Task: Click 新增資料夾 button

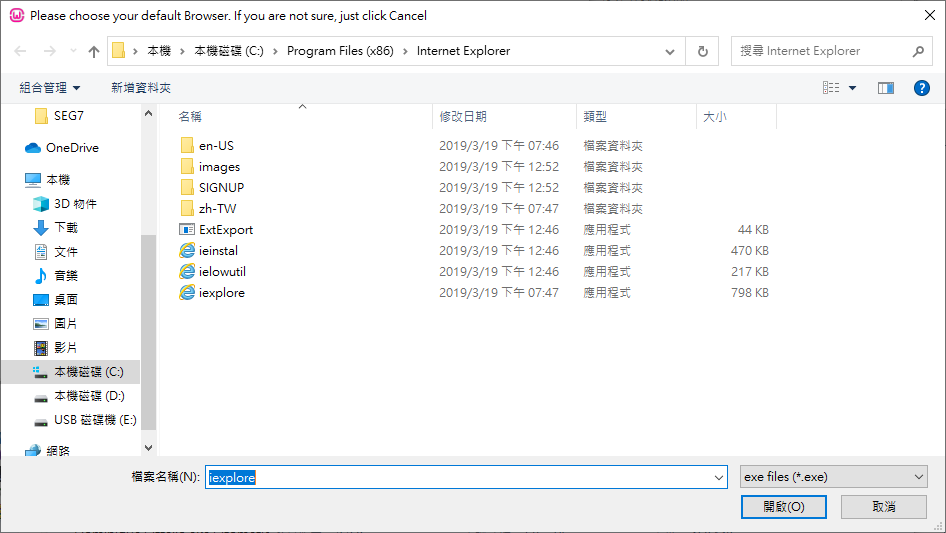Action: tap(141, 88)
